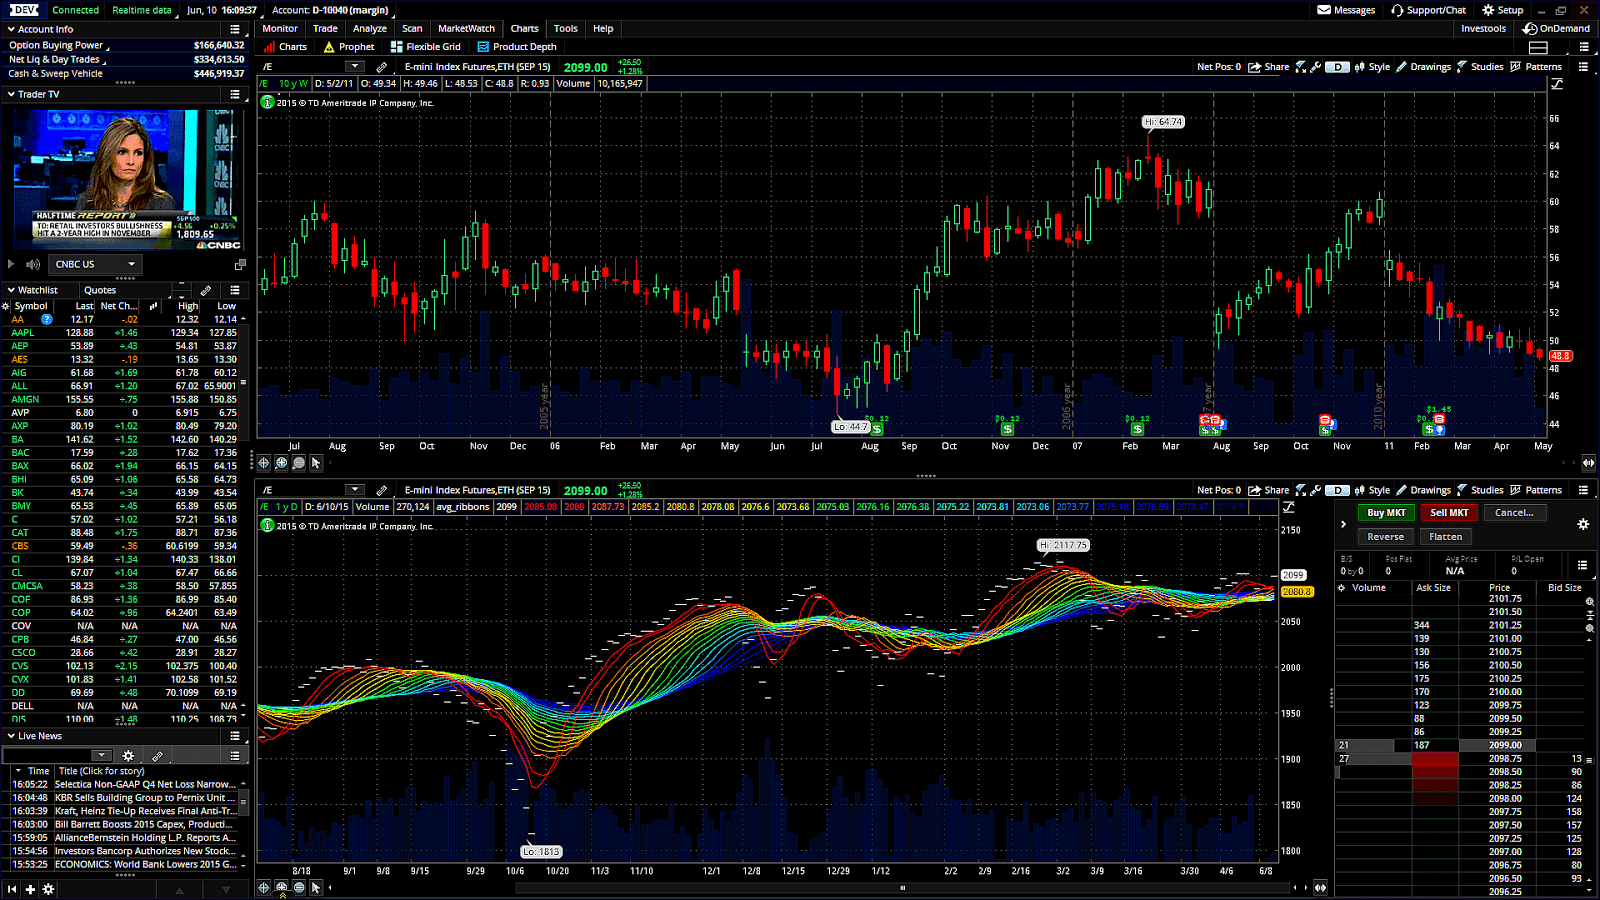Add a gadget with the plus icon
This screenshot has width=1600, height=900.
coord(30,889)
